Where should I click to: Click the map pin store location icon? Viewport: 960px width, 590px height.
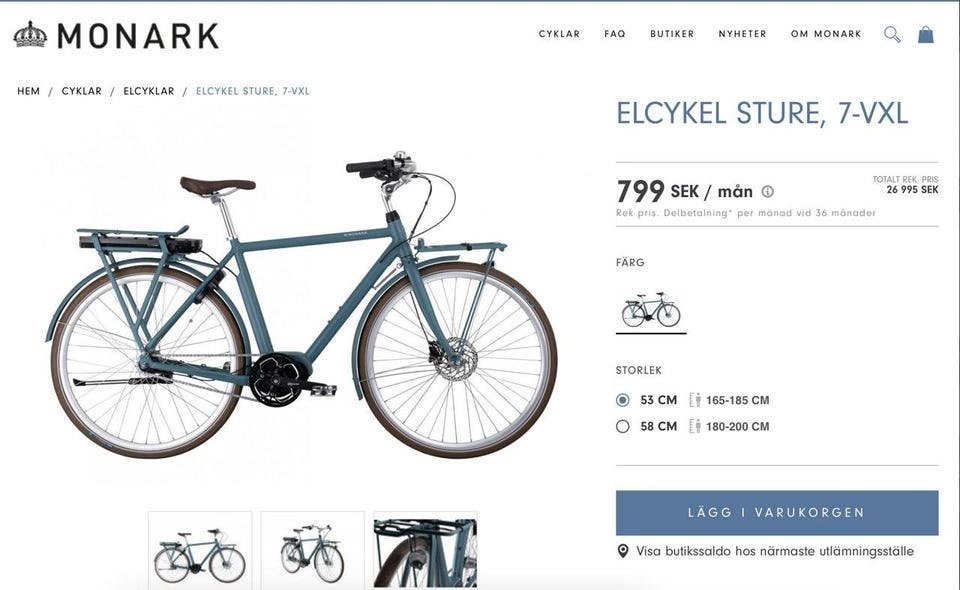click(x=623, y=551)
